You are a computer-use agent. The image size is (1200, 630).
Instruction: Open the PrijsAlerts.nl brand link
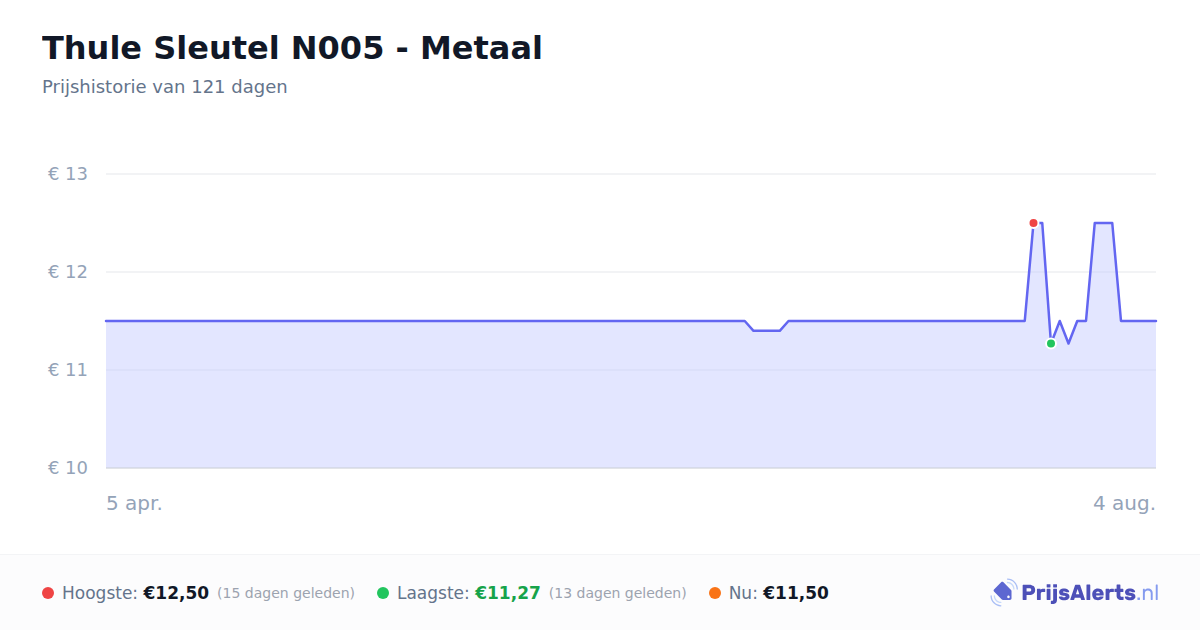point(1075,593)
